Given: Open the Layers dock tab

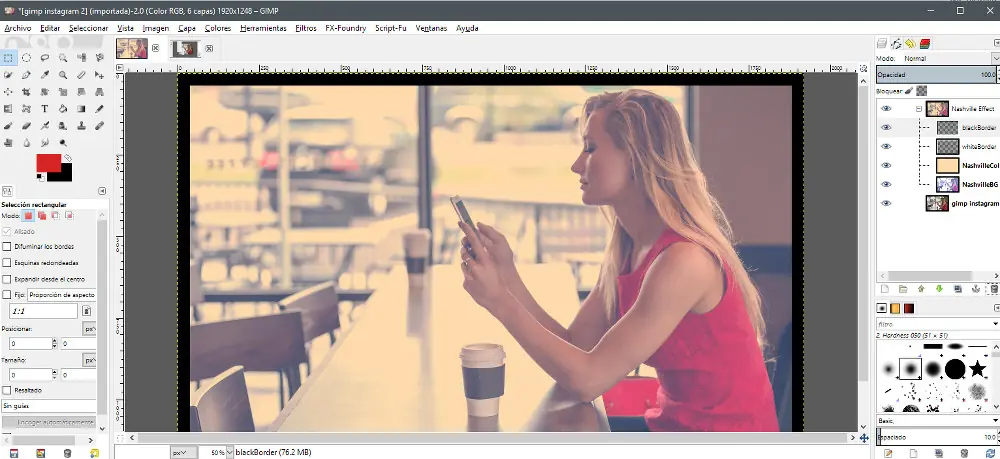Looking at the screenshot, I should coord(882,43).
